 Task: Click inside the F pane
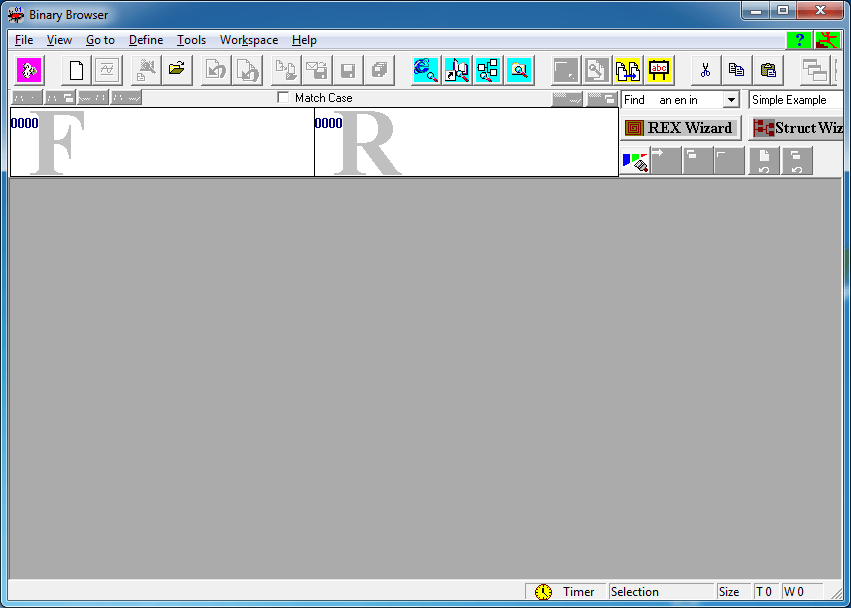(x=162, y=142)
